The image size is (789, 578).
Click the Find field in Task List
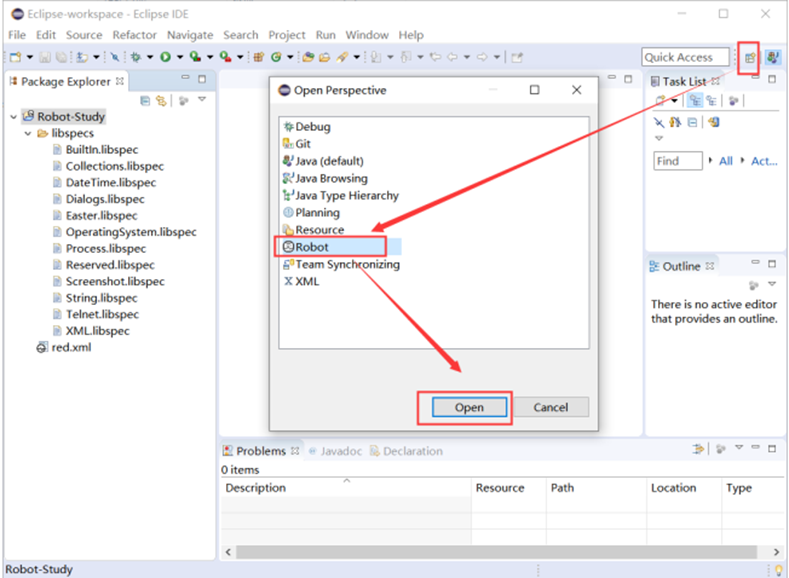coord(677,161)
